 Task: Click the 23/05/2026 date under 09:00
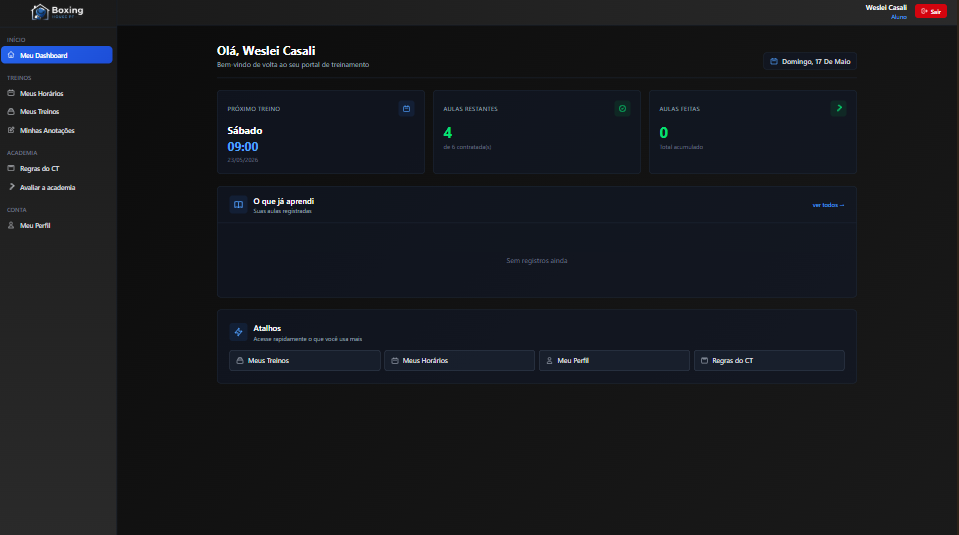click(243, 160)
